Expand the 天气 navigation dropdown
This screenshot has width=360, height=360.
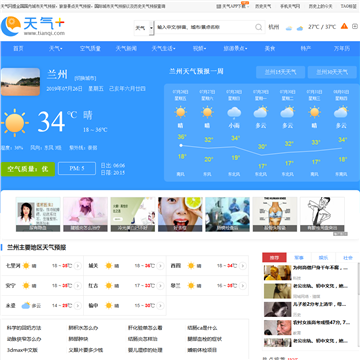[56, 49]
